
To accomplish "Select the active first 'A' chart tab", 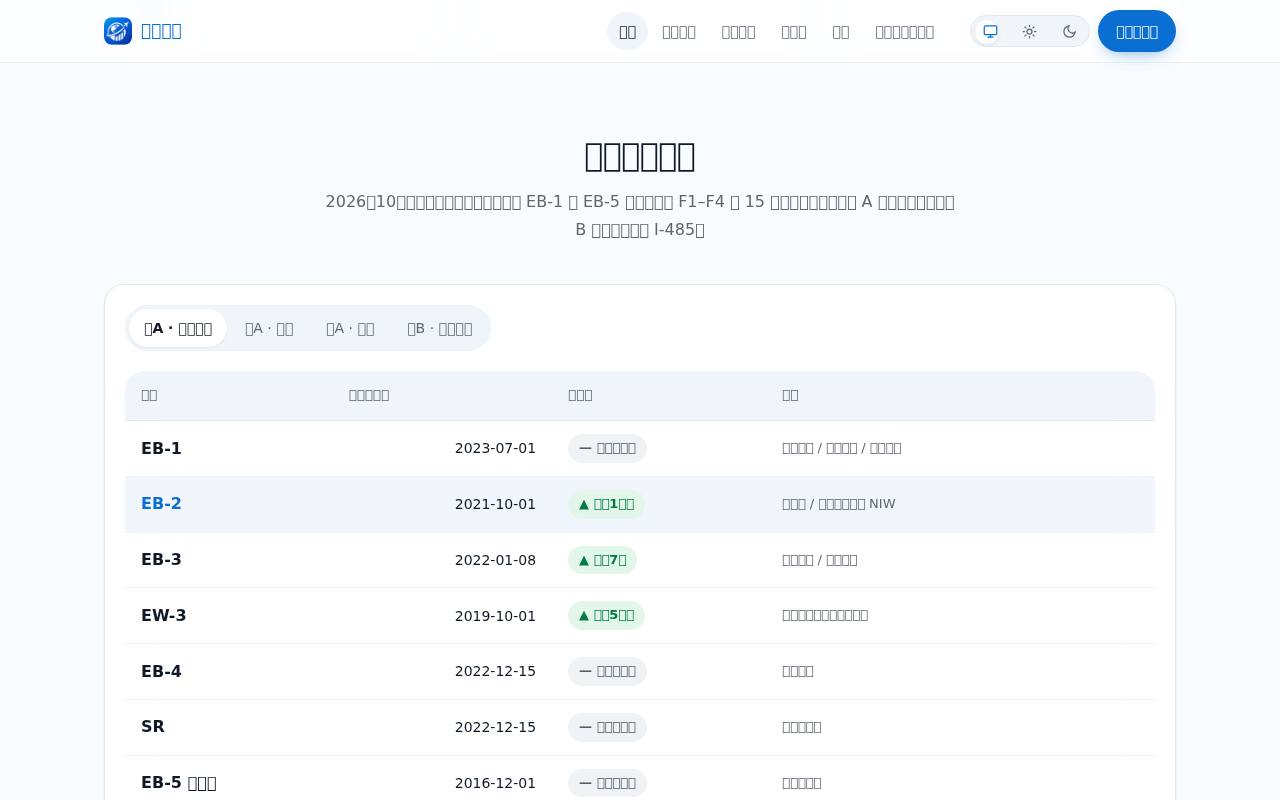I will (178, 328).
